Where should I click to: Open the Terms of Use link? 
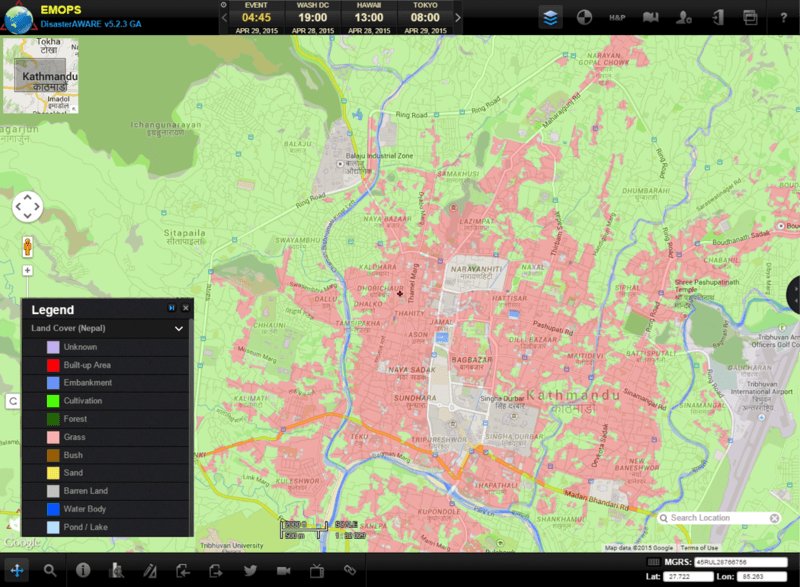pos(699,548)
